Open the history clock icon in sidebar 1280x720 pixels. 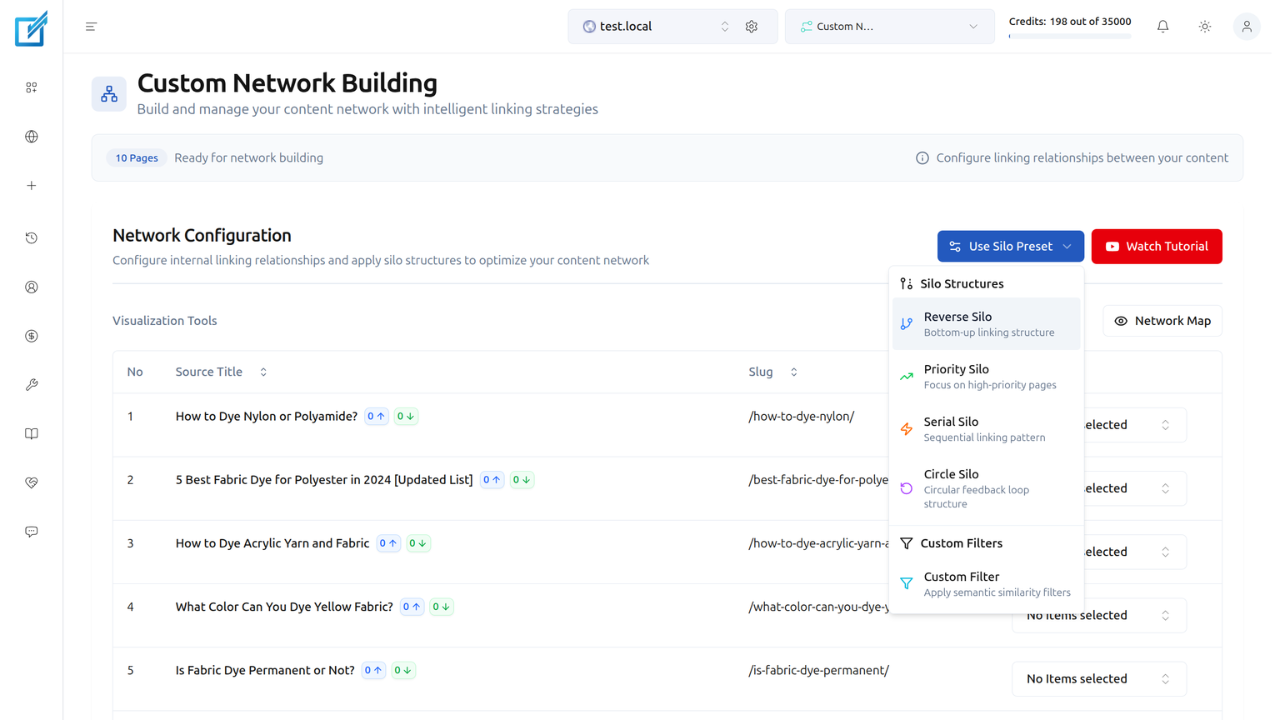[31, 238]
